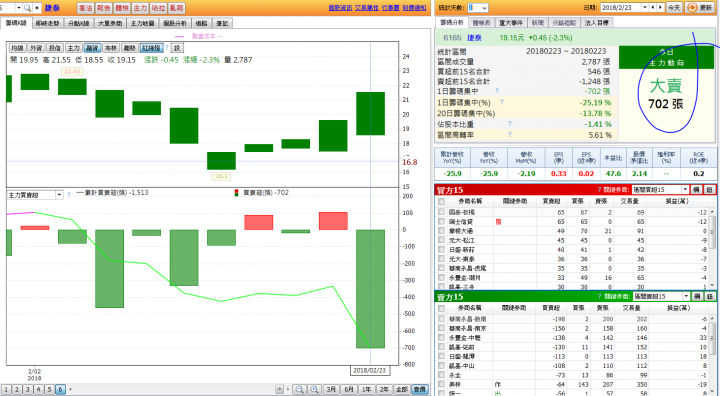
Task: Click the 今天 today button
Action: coord(674,8)
